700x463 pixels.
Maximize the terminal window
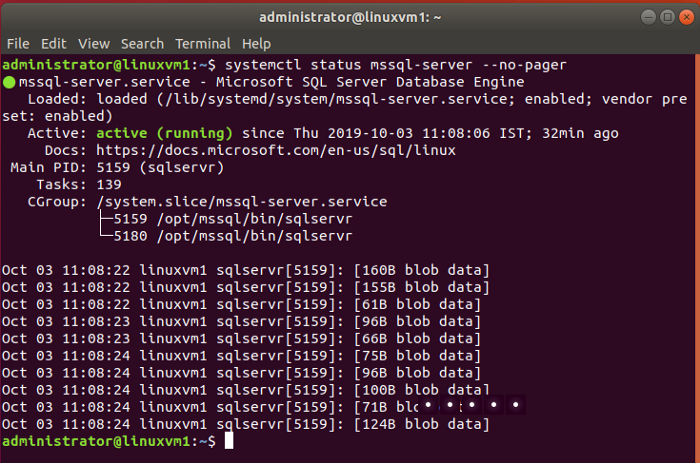click(667, 17)
